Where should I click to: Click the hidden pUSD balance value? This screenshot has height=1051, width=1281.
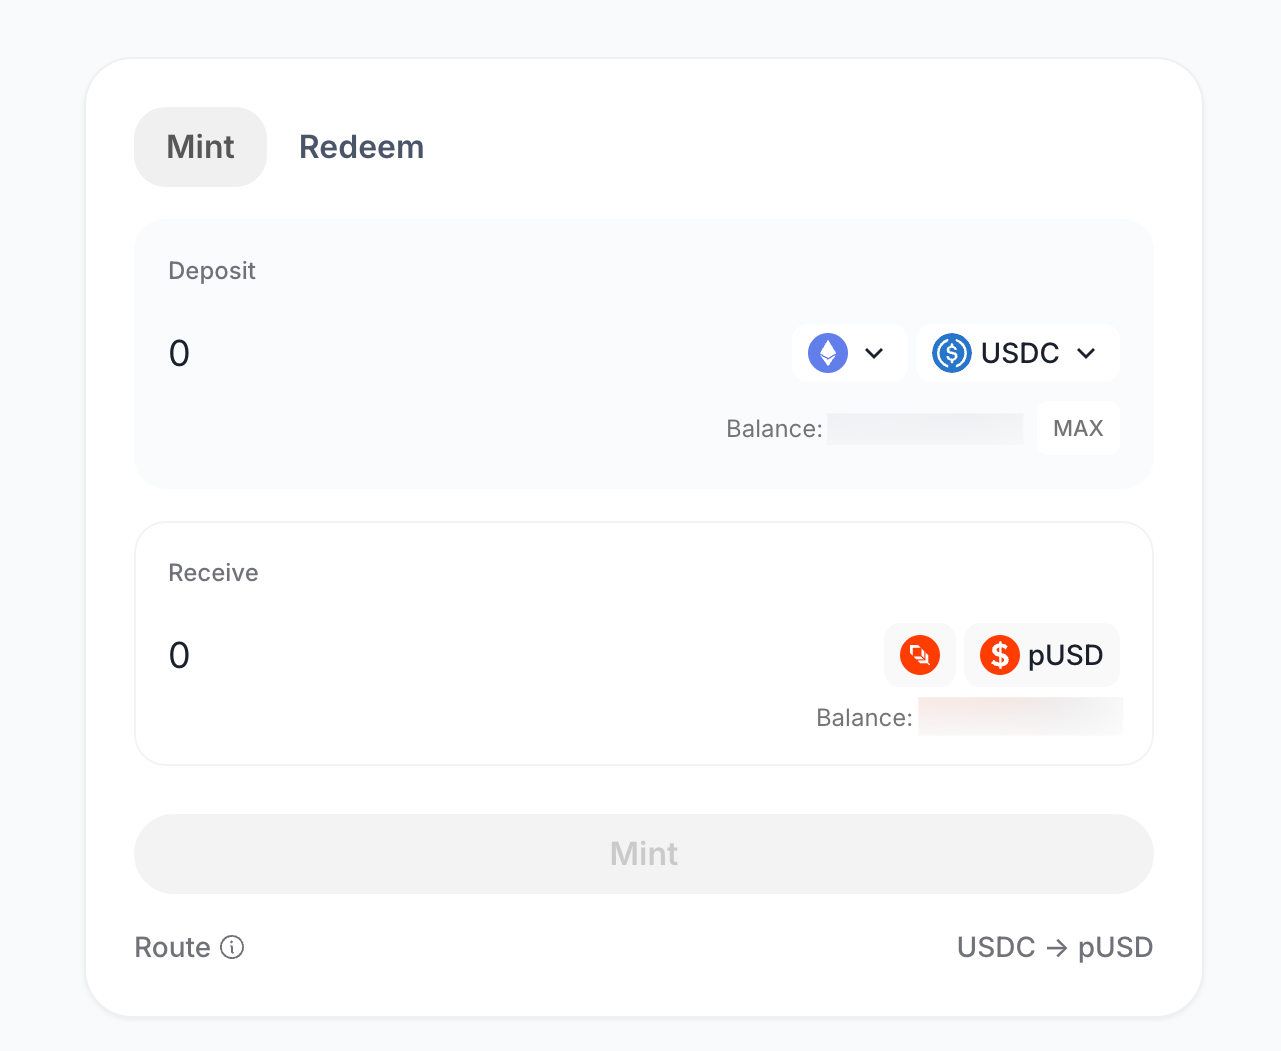point(1020,717)
